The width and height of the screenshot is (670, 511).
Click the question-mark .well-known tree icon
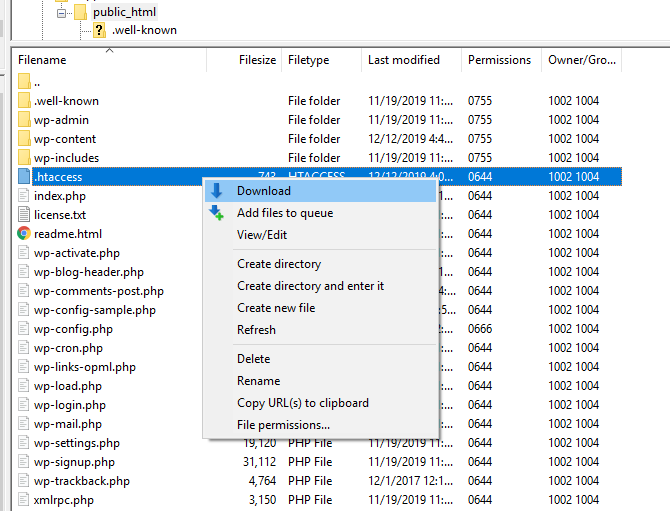[99, 30]
